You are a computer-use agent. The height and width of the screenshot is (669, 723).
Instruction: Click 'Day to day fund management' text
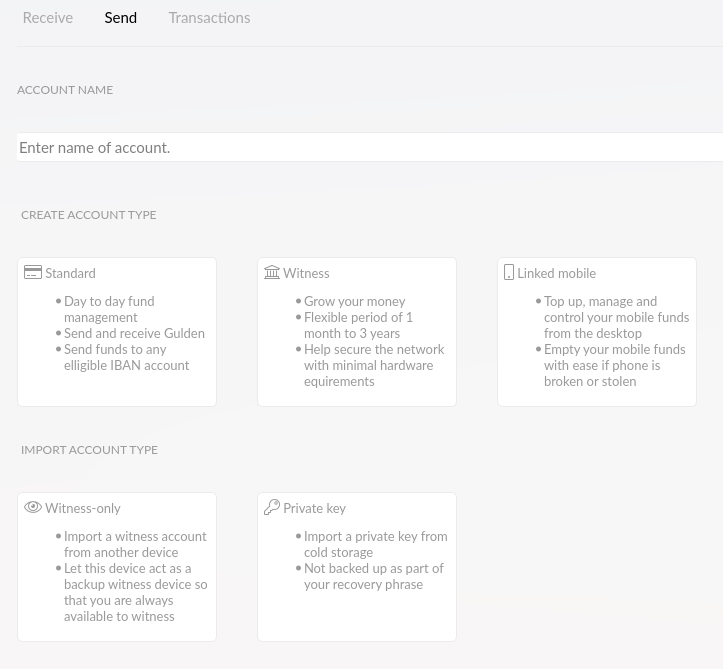click(x=109, y=309)
